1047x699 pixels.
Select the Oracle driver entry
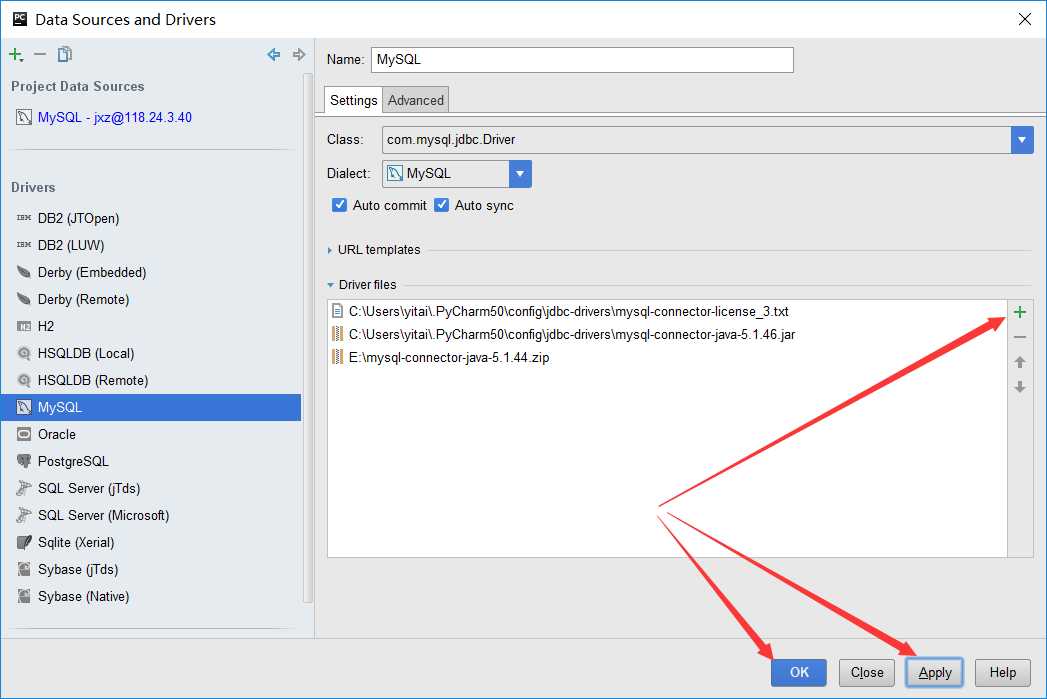tap(151, 434)
